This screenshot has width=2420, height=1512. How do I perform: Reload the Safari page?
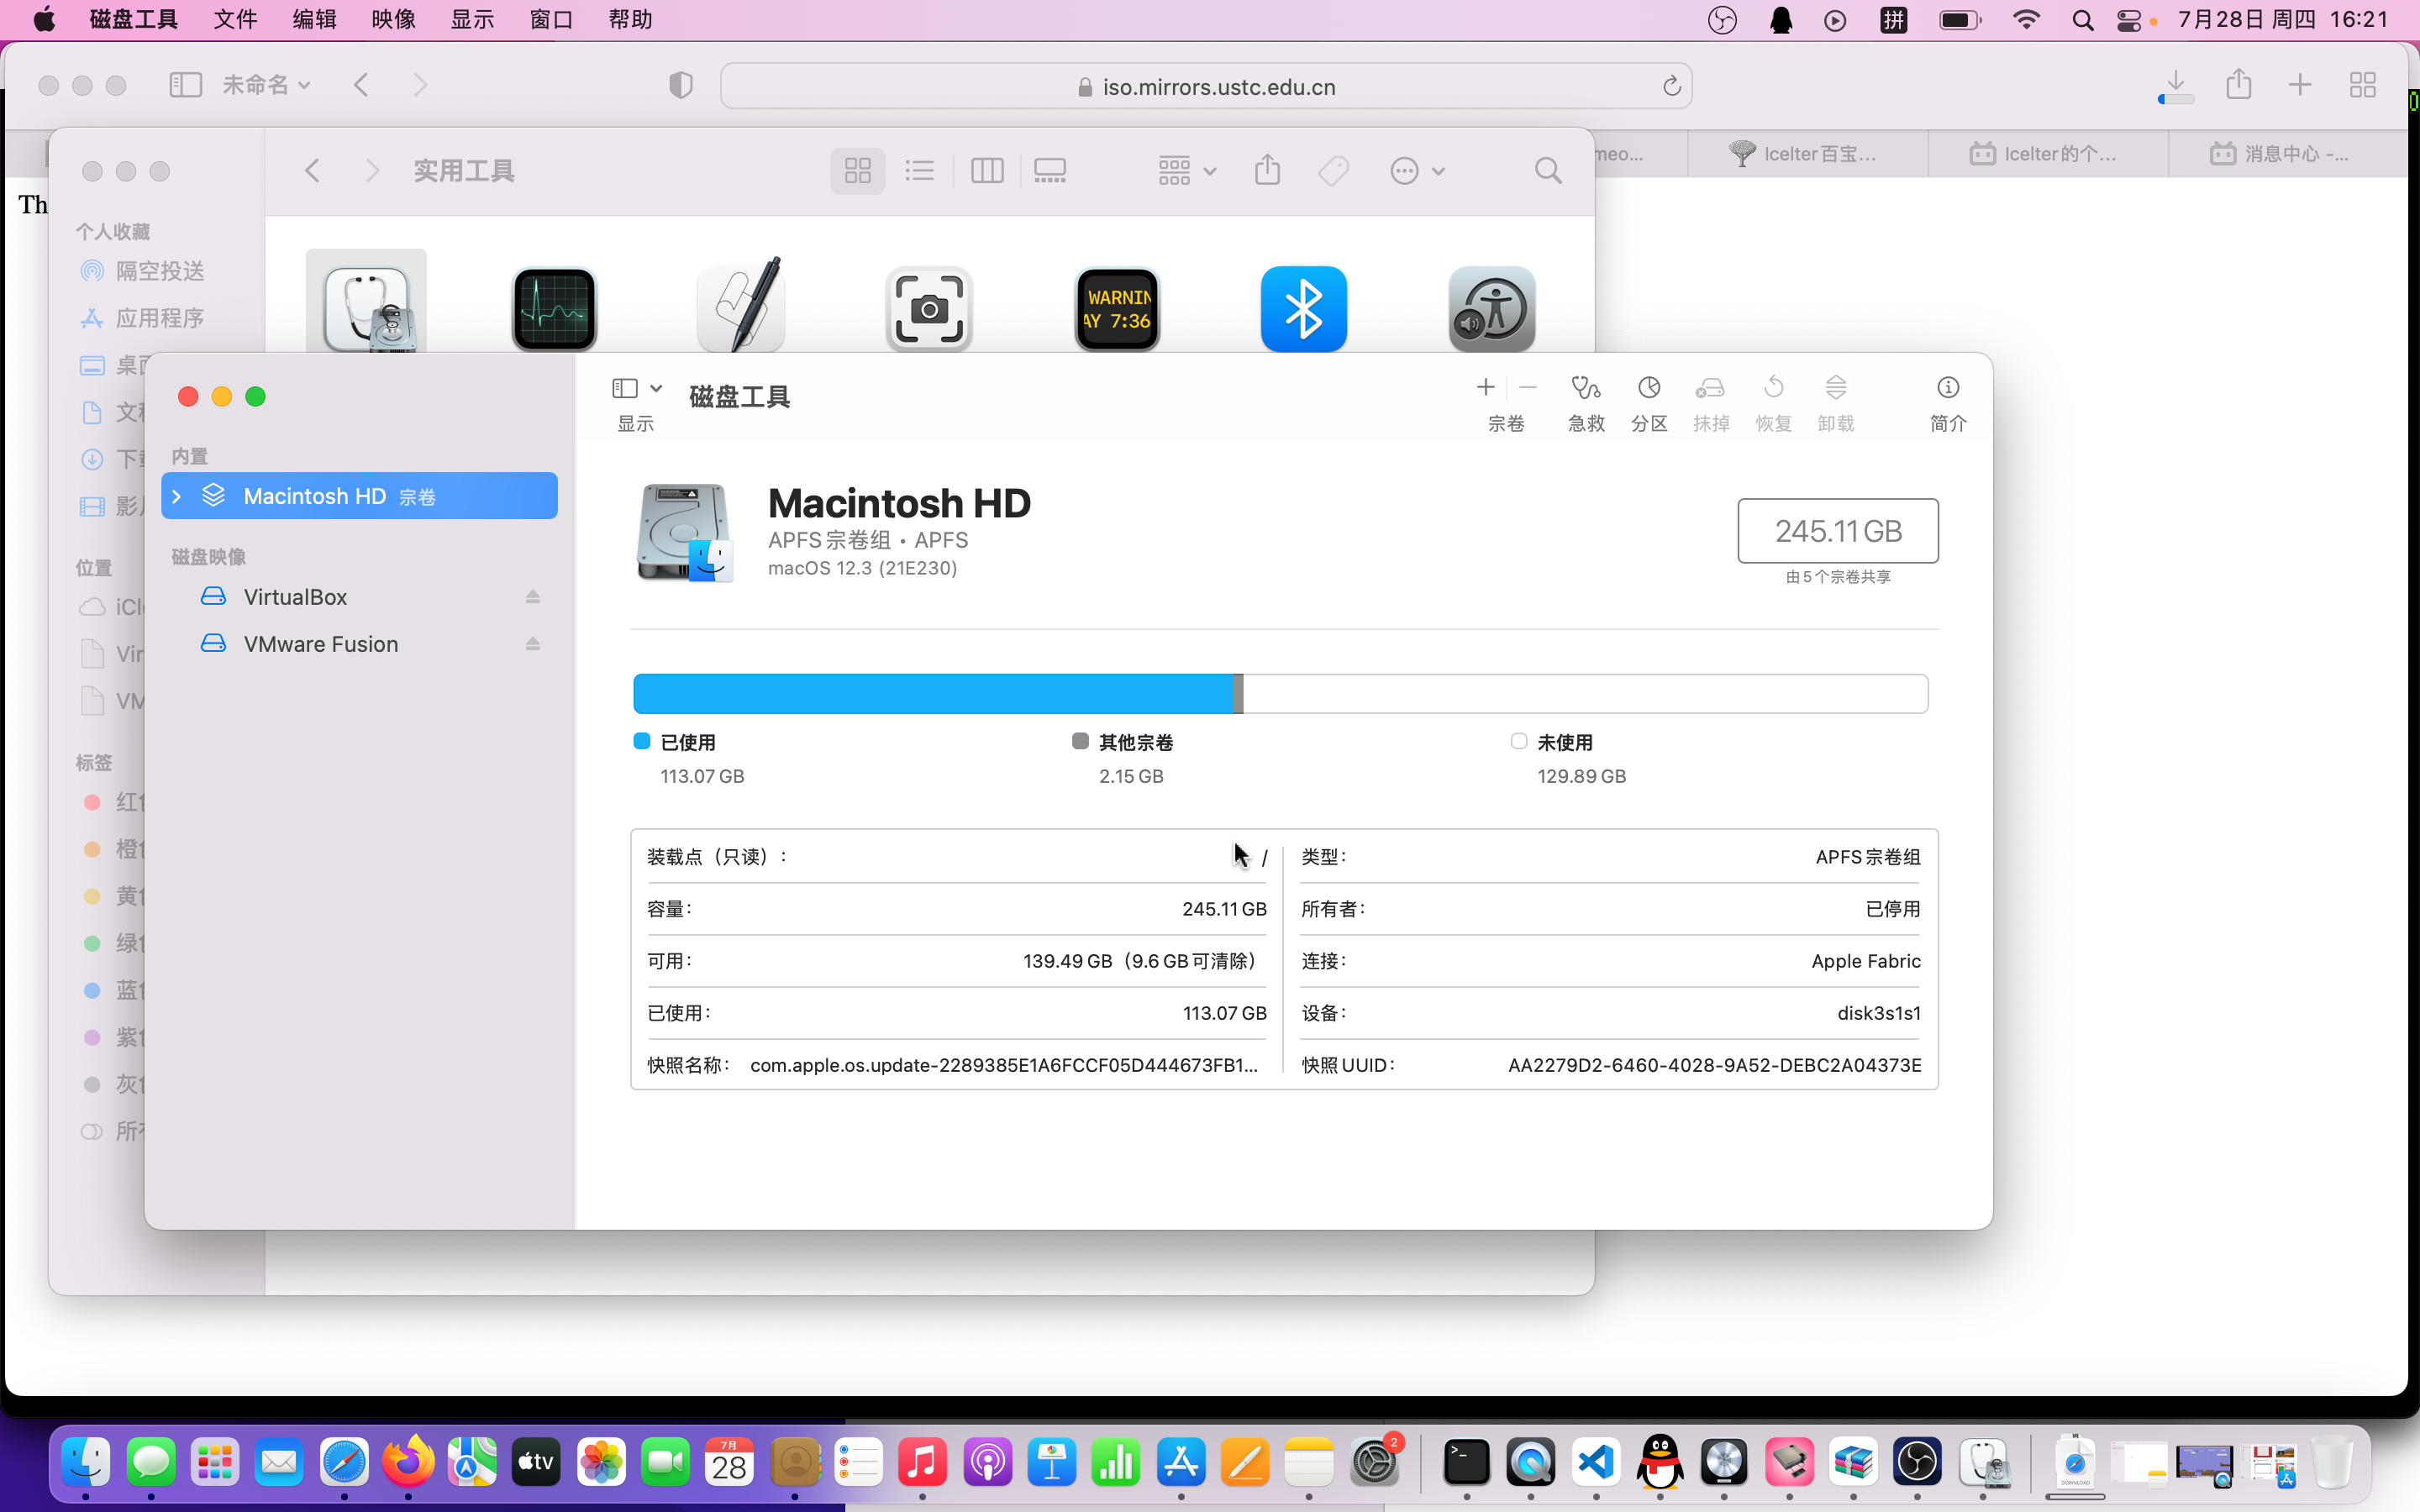tap(1671, 86)
